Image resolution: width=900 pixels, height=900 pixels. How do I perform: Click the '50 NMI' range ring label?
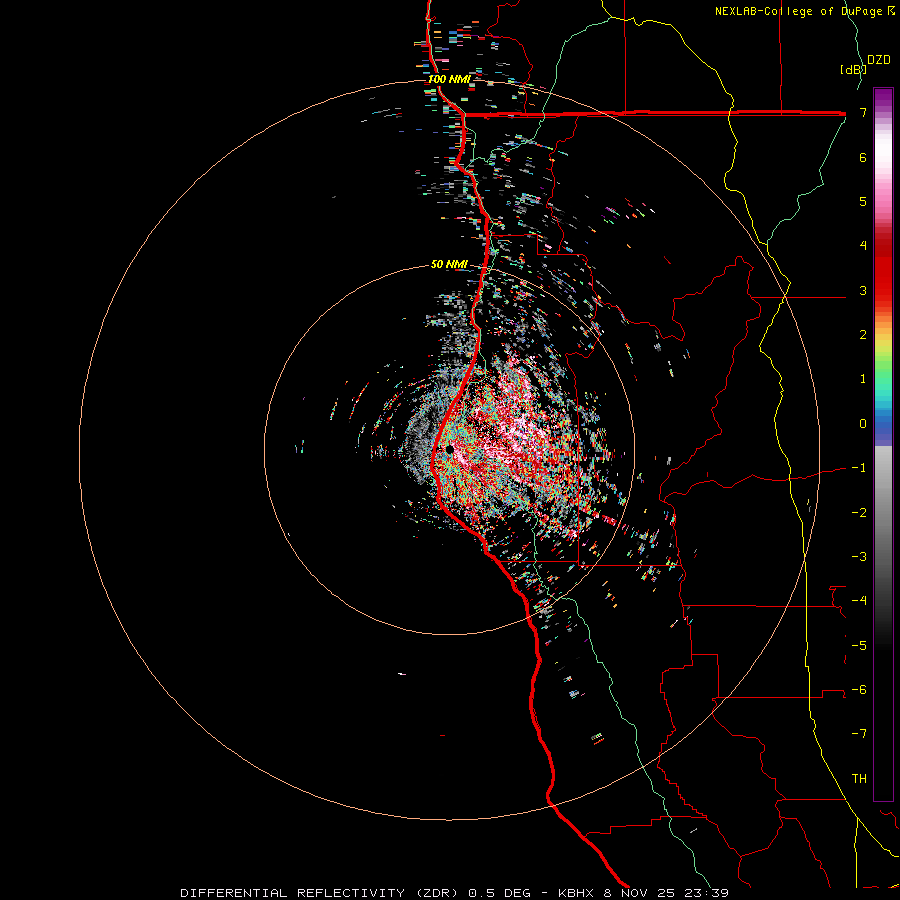coord(449,264)
